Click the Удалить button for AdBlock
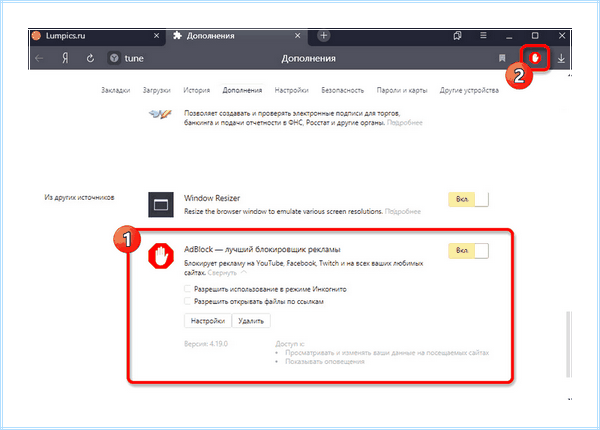The width and height of the screenshot is (600, 430). point(251,321)
